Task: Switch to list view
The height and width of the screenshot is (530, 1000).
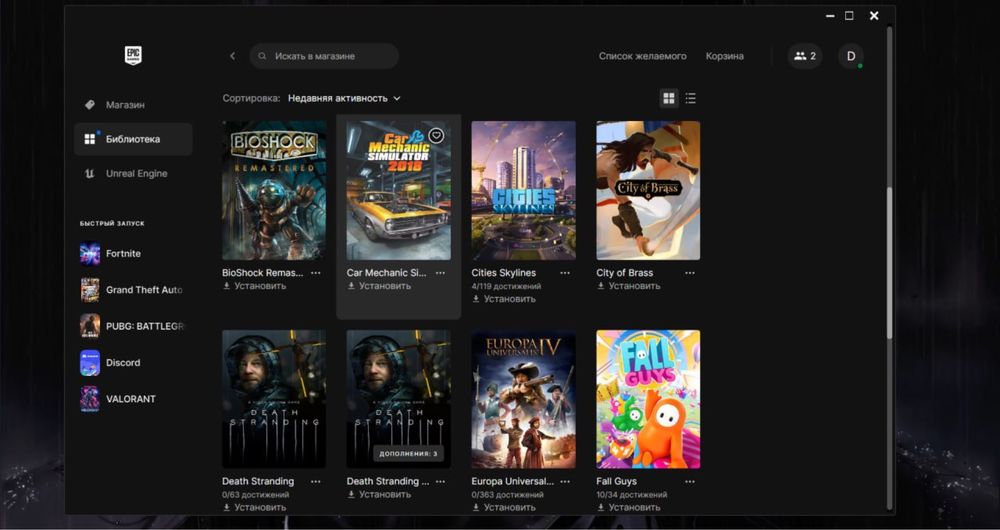Action: pyautogui.click(x=691, y=98)
